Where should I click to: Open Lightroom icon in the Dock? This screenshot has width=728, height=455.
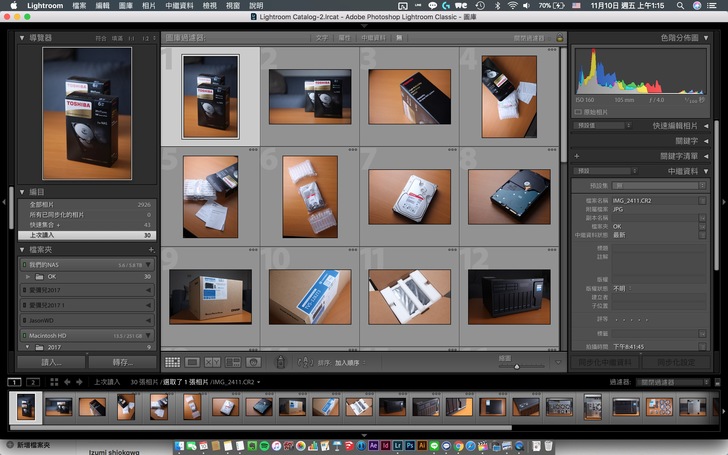click(x=398, y=444)
